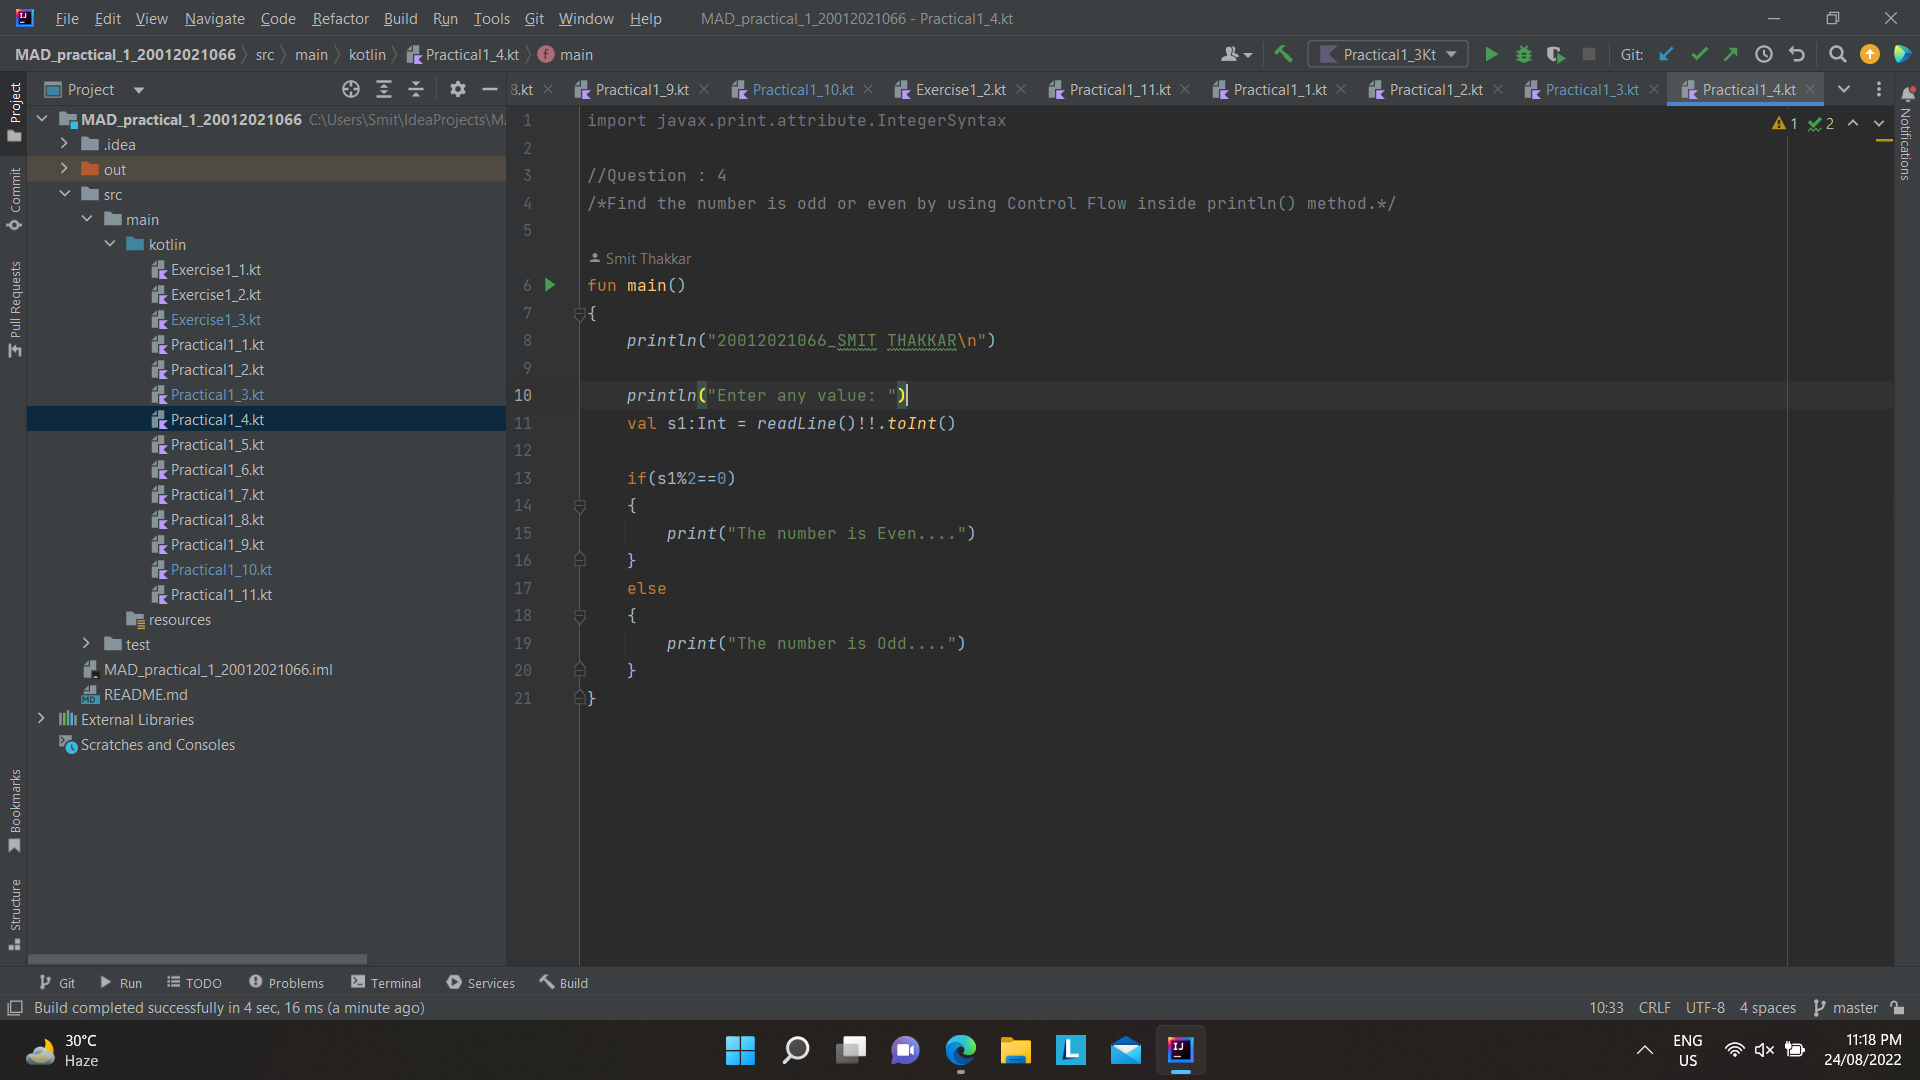
Task: Switch to Practical1_9.kt editor tab
Action: [641, 90]
